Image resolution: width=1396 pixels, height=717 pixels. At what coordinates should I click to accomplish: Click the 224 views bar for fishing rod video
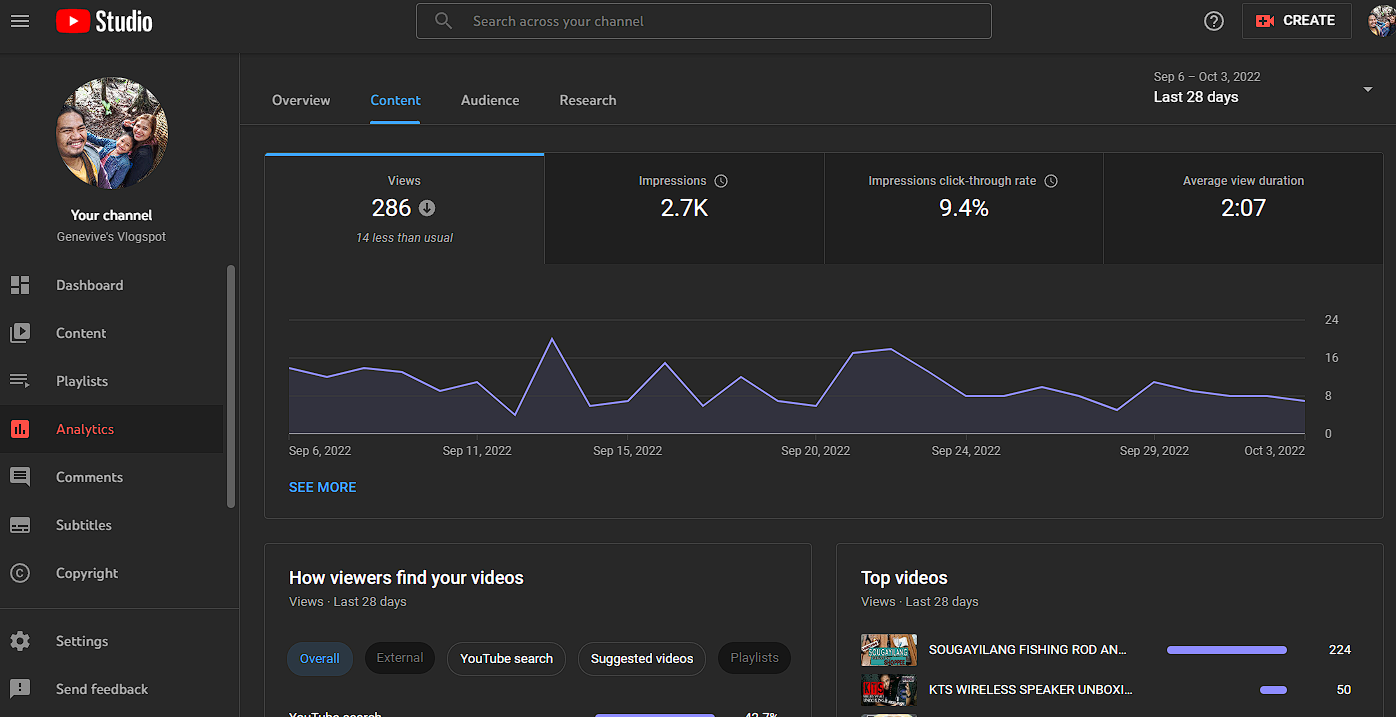coord(1227,650)
